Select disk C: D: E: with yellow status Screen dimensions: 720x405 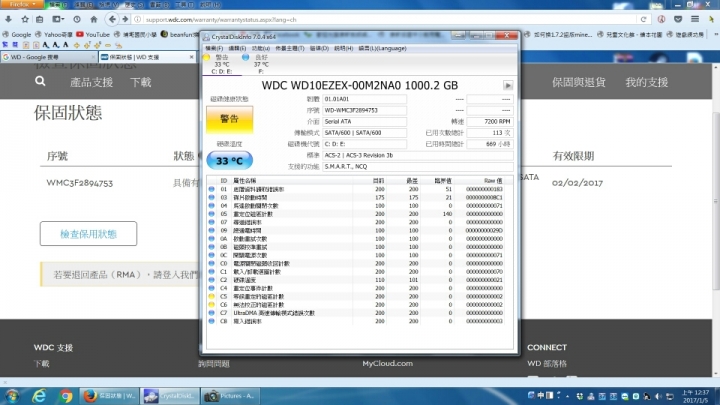tap(221, 64)
